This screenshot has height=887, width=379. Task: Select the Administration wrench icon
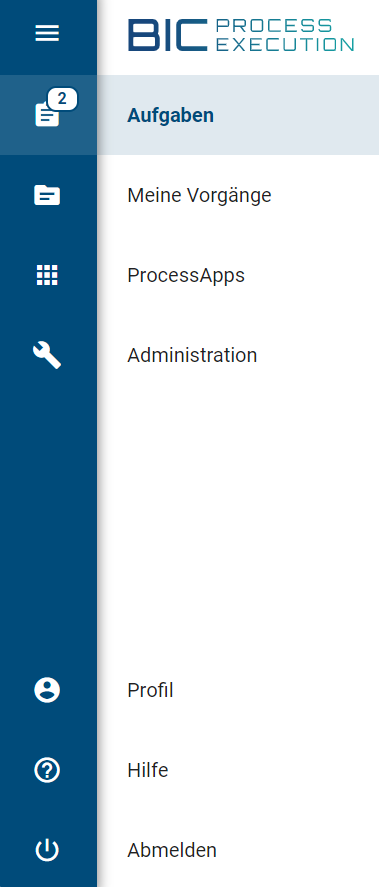47,355
